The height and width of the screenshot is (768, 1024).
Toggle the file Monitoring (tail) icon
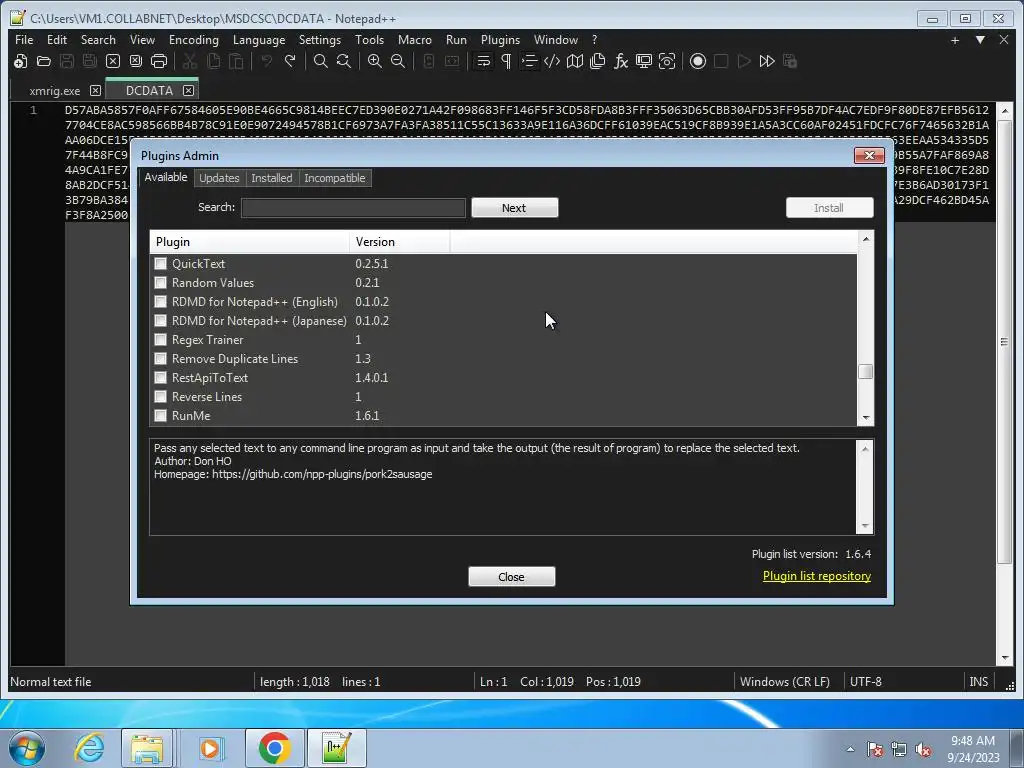click(667, 61)
